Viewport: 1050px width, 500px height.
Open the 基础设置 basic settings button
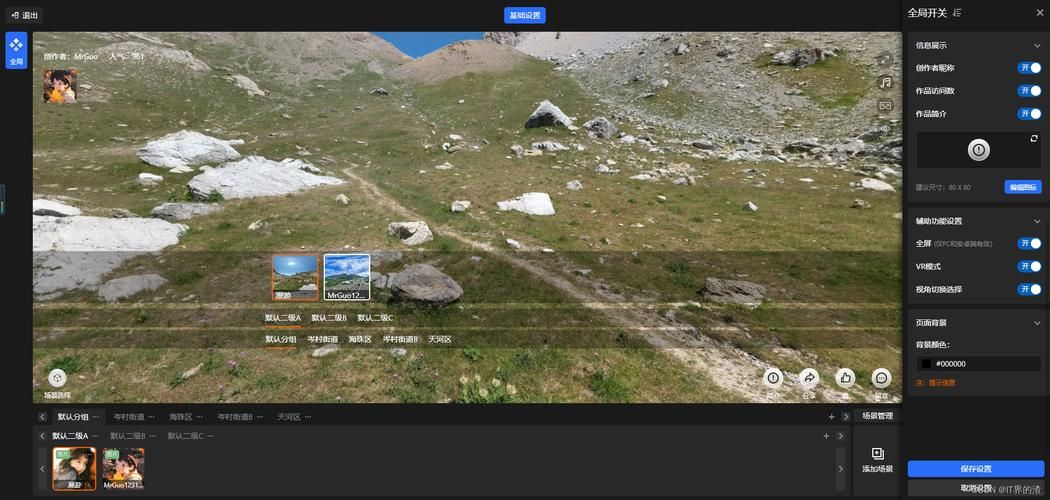pyautogui.click(x=524, y=15)
